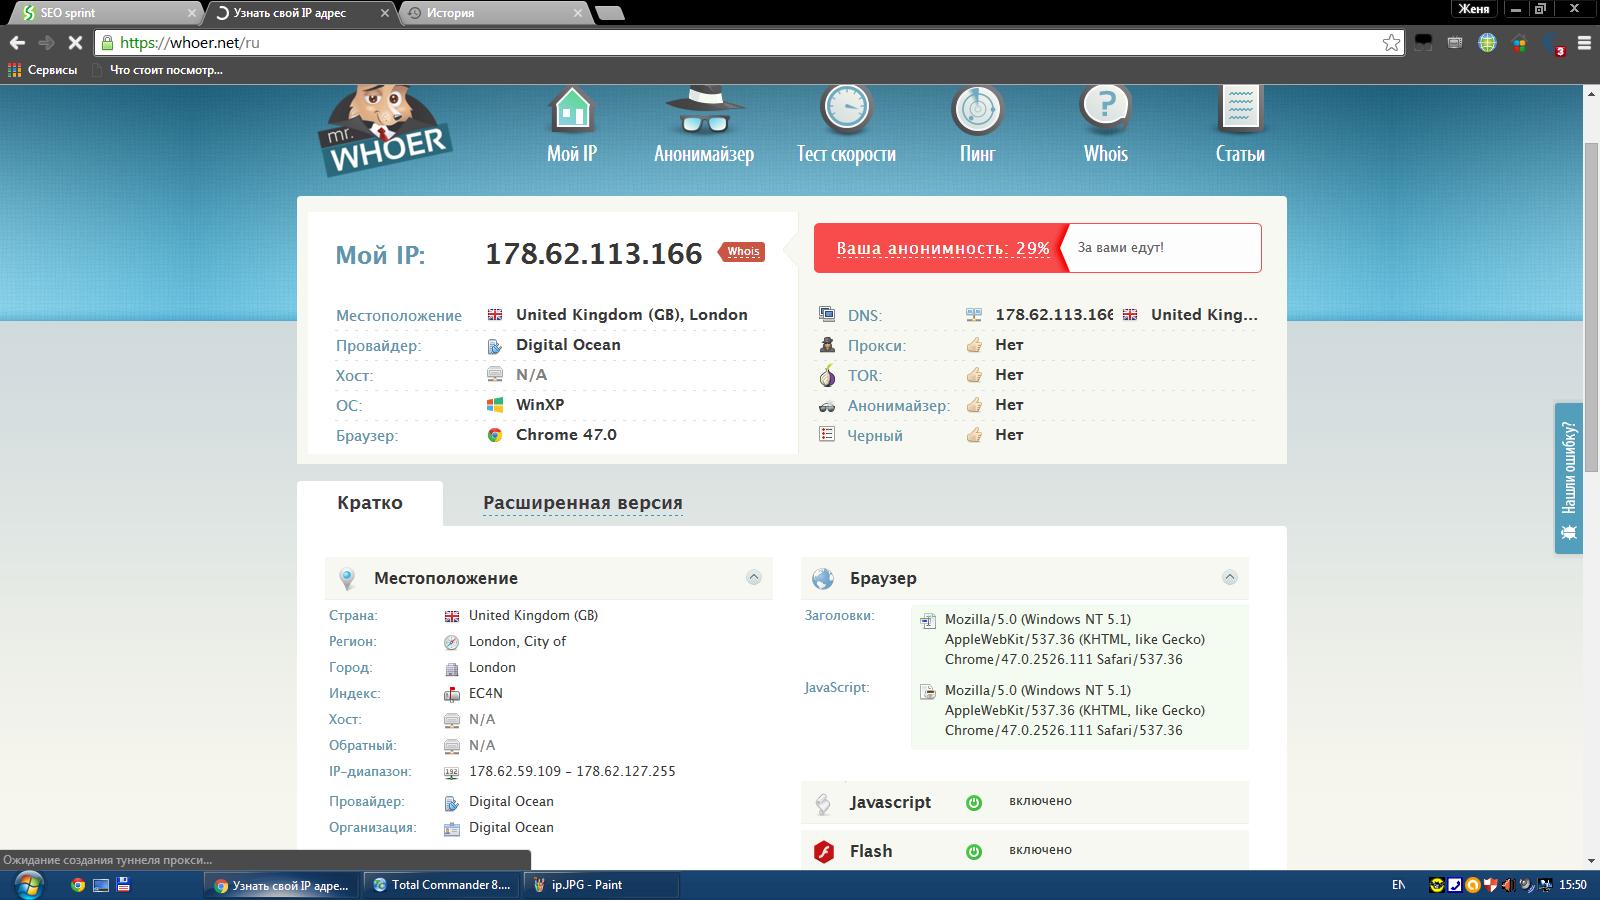The image size is (1600, 900).
Task: Click the Нашли ошибку? side button
Action: pos(1568,478)
